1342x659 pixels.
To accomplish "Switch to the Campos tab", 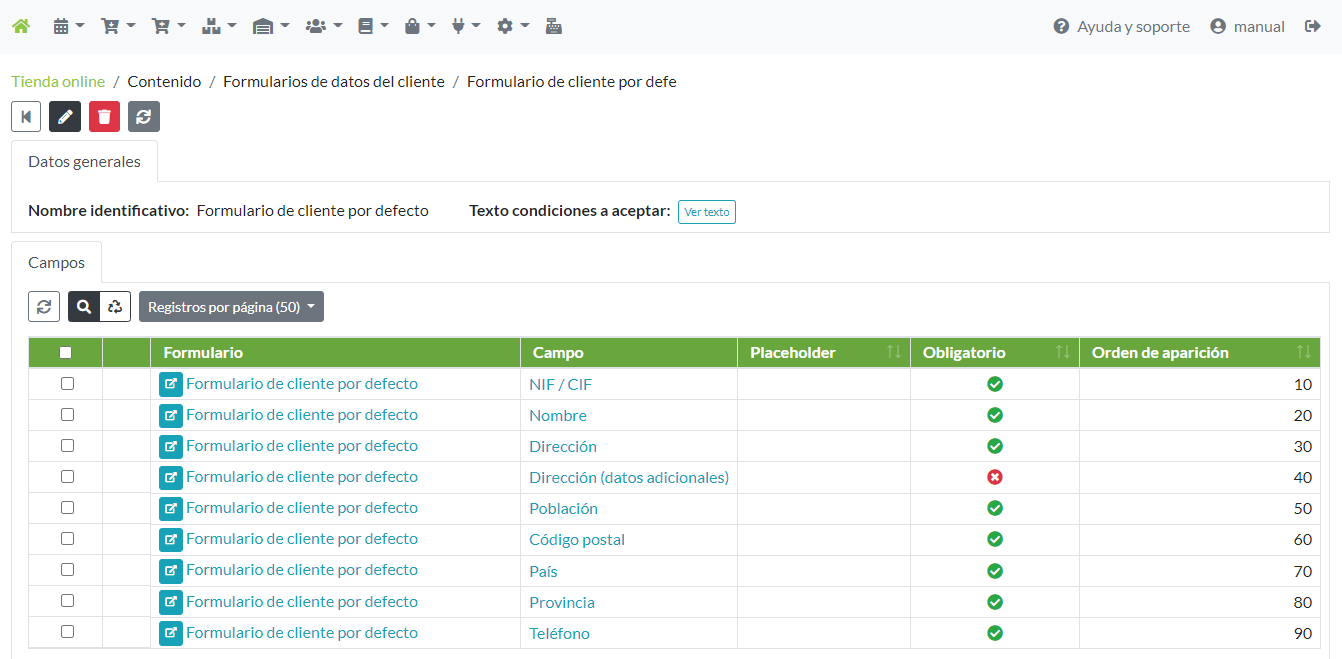I will [57, 263].
